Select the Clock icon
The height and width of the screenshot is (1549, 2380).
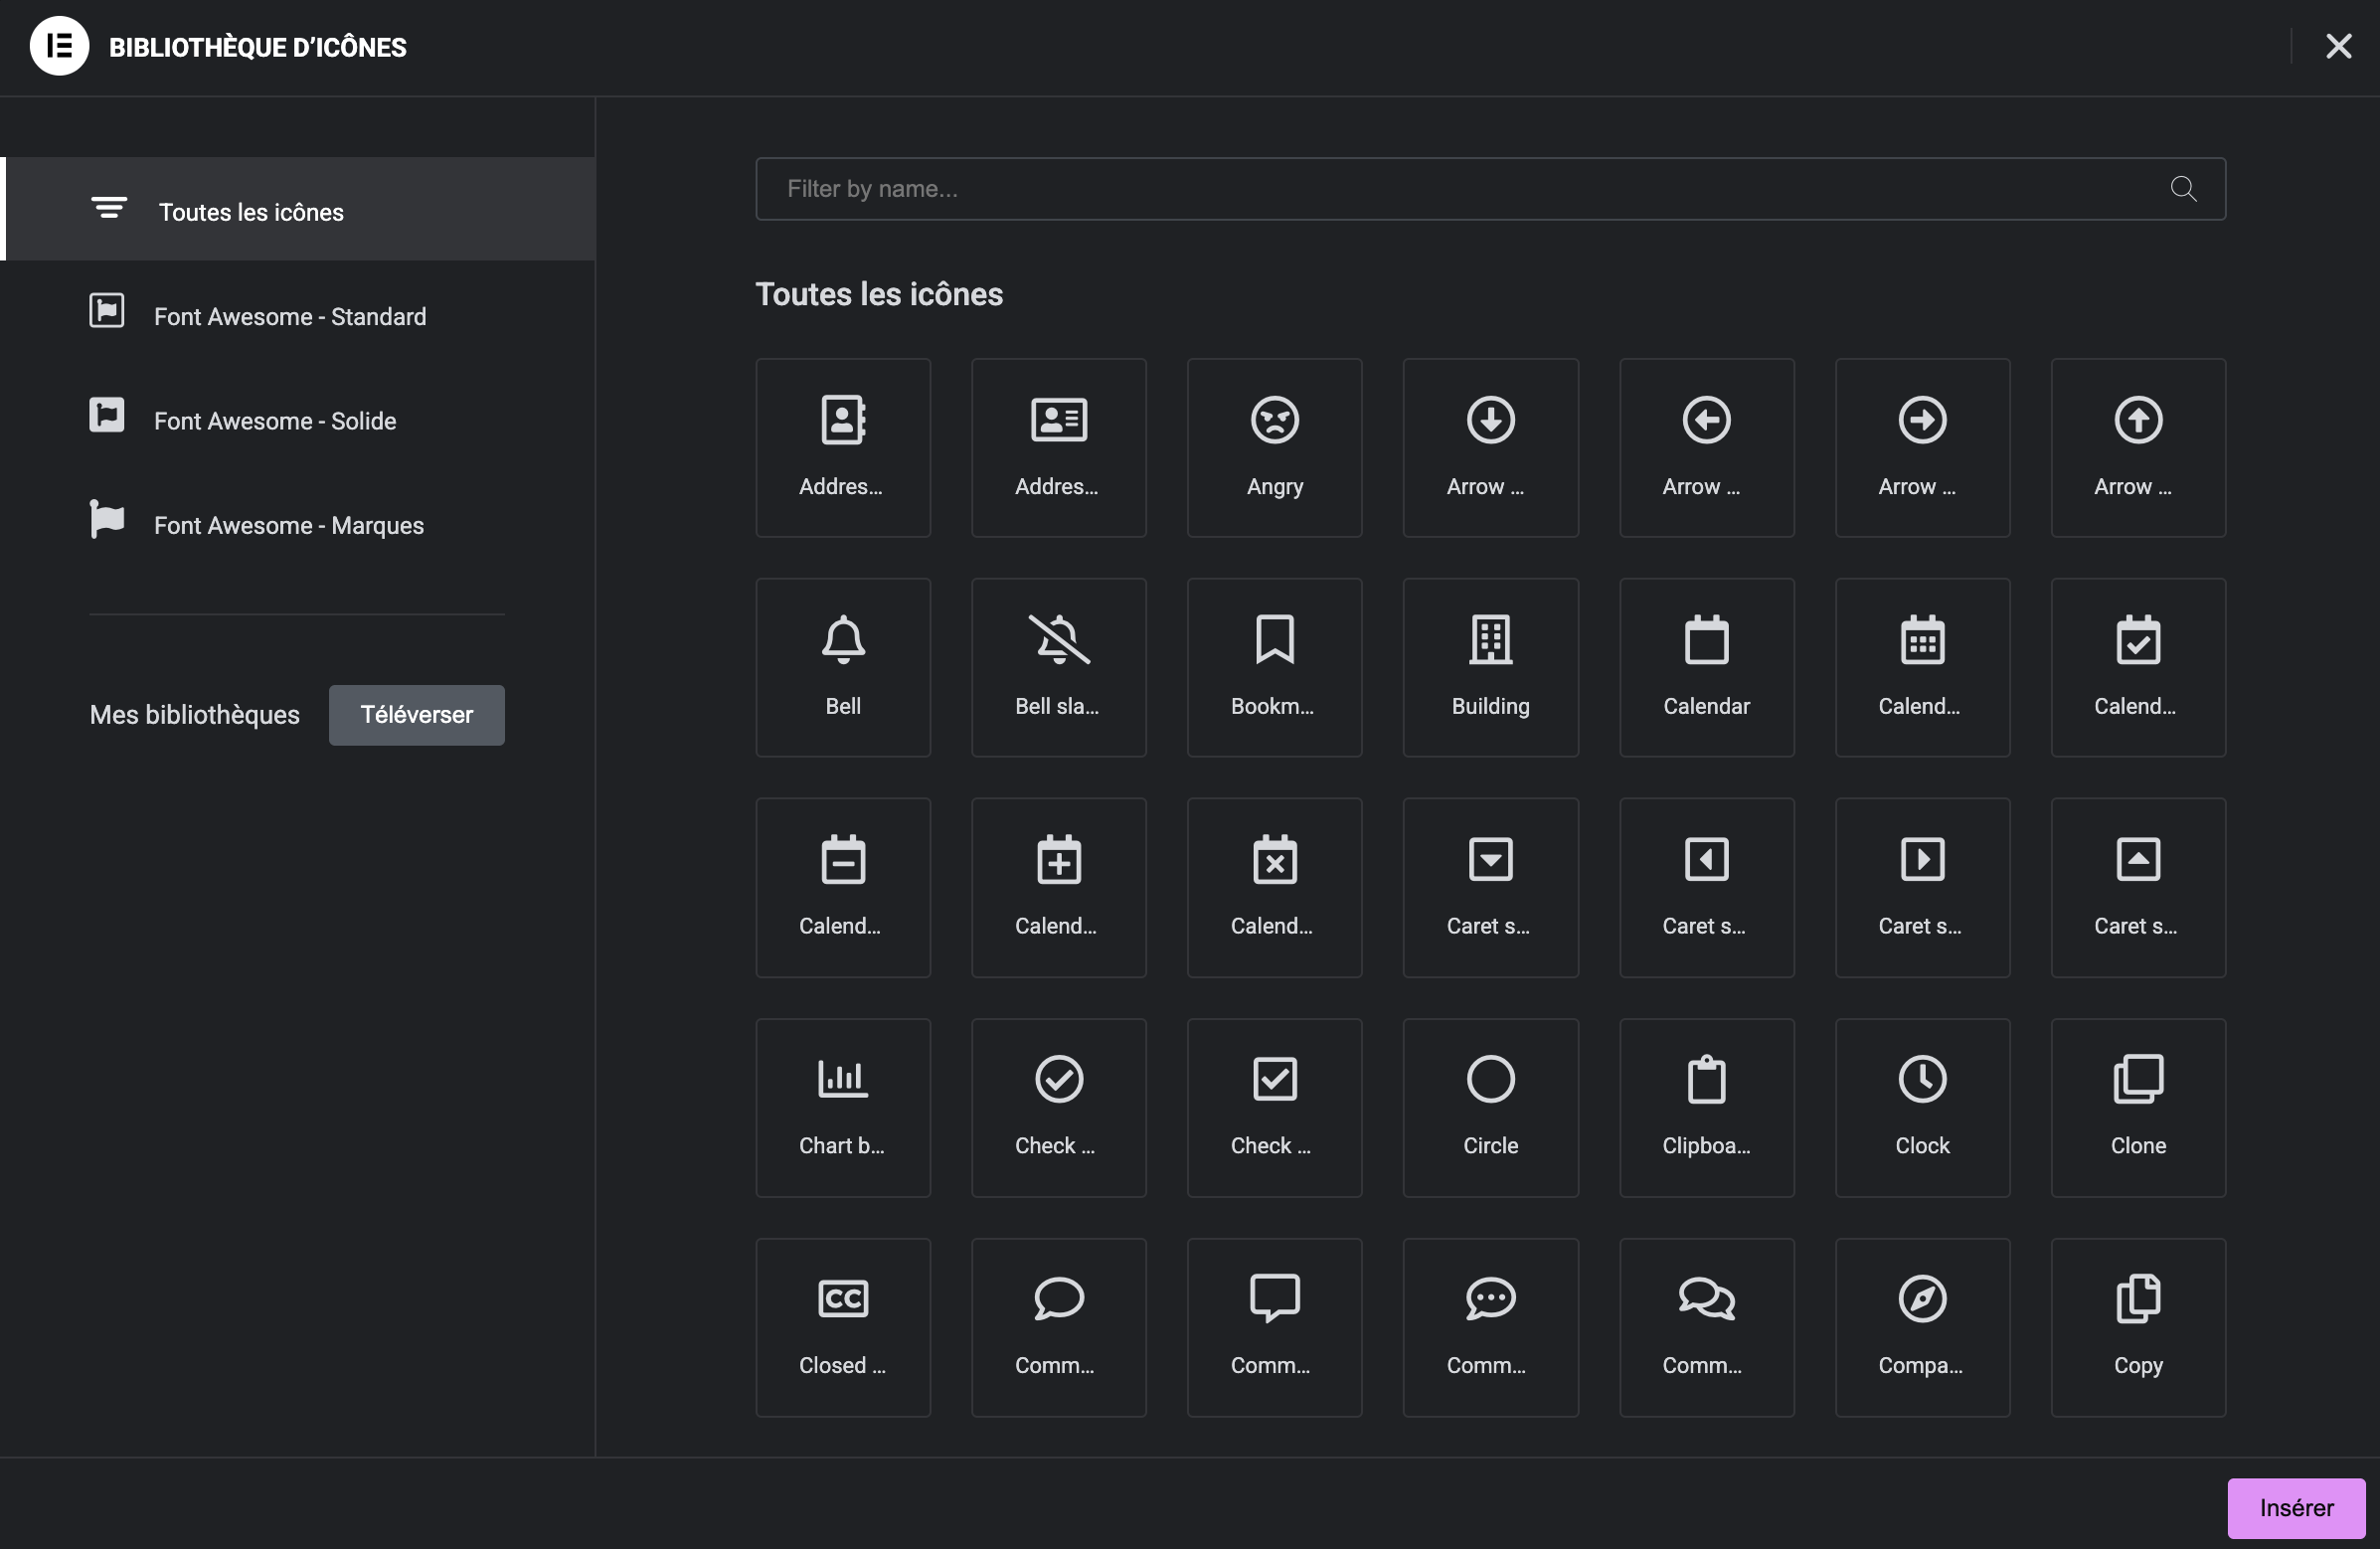(x=1922, y=1107)
